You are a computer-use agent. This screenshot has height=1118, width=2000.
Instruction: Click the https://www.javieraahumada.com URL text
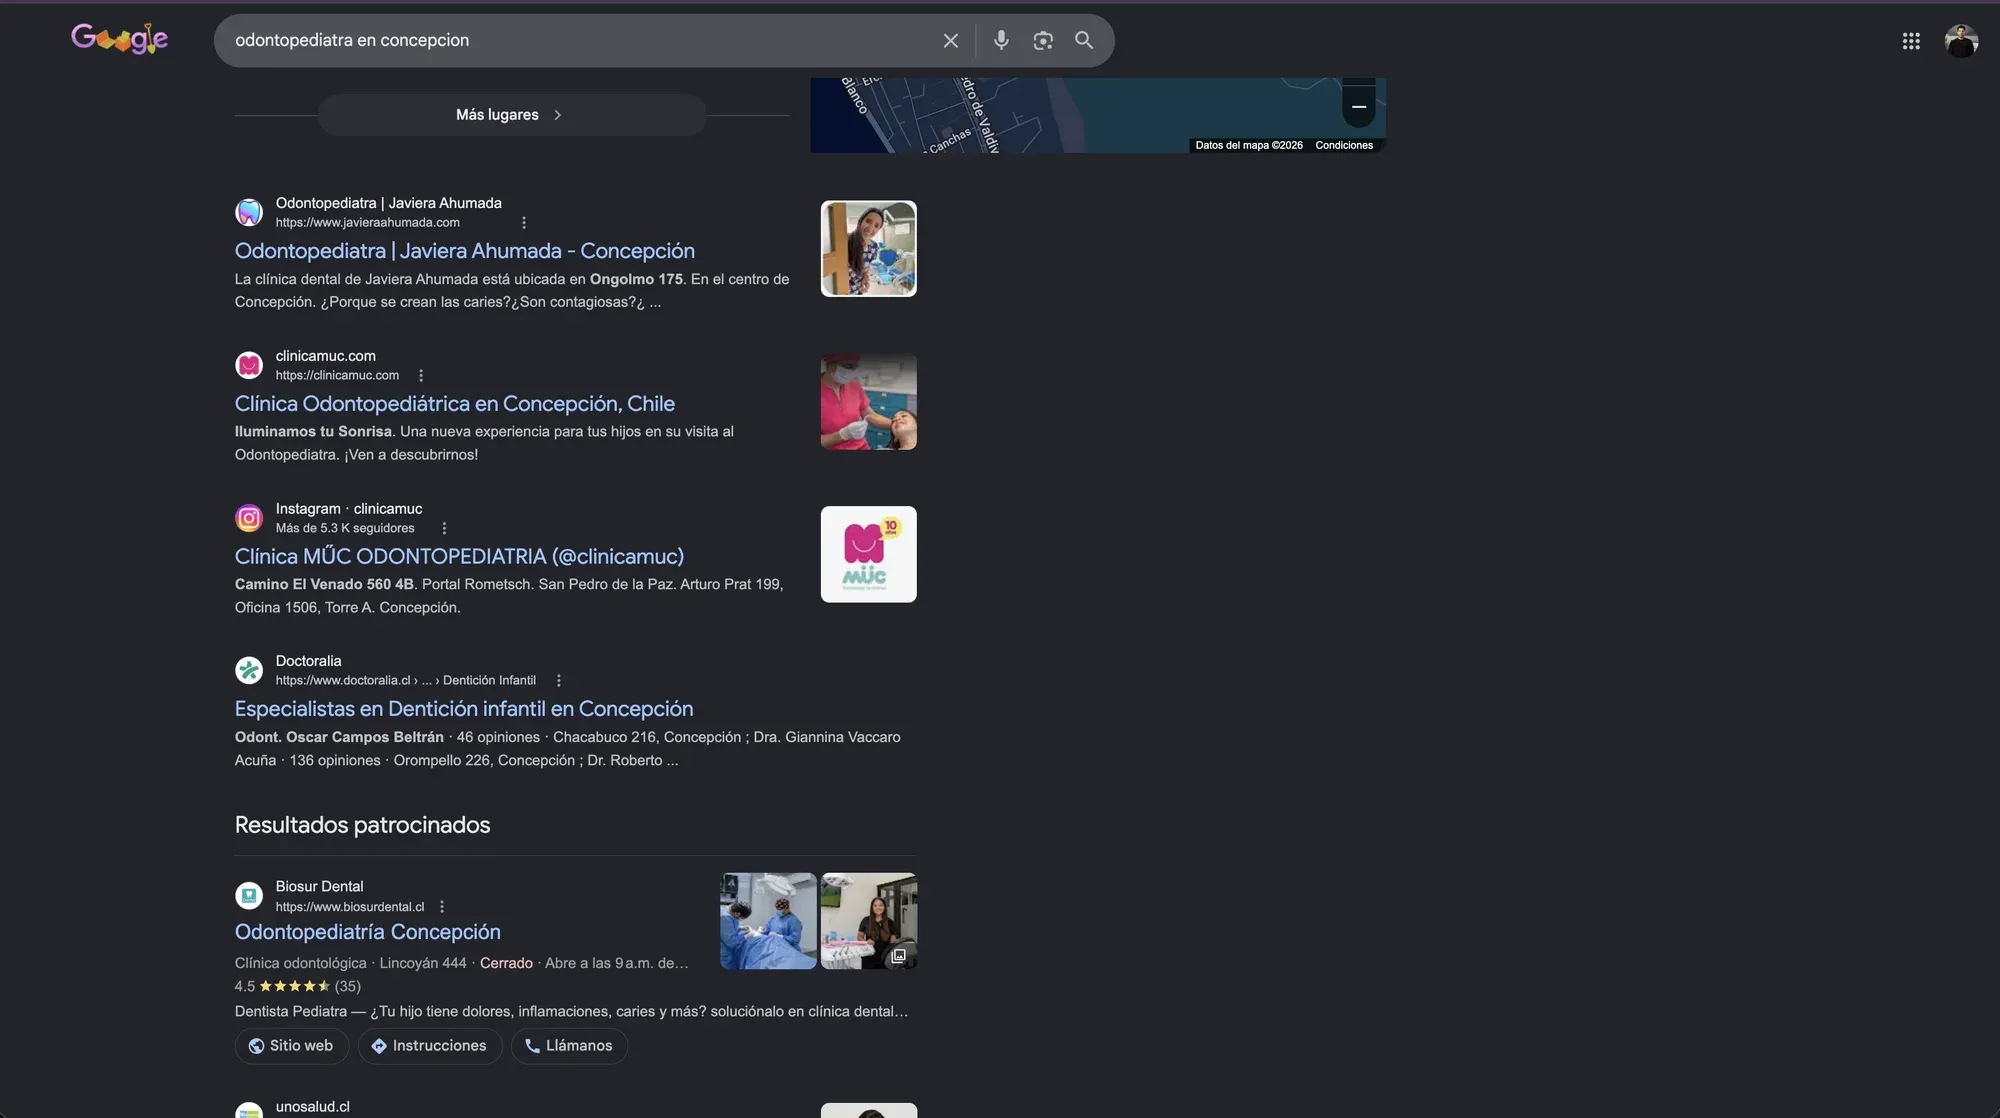[368, 223]
